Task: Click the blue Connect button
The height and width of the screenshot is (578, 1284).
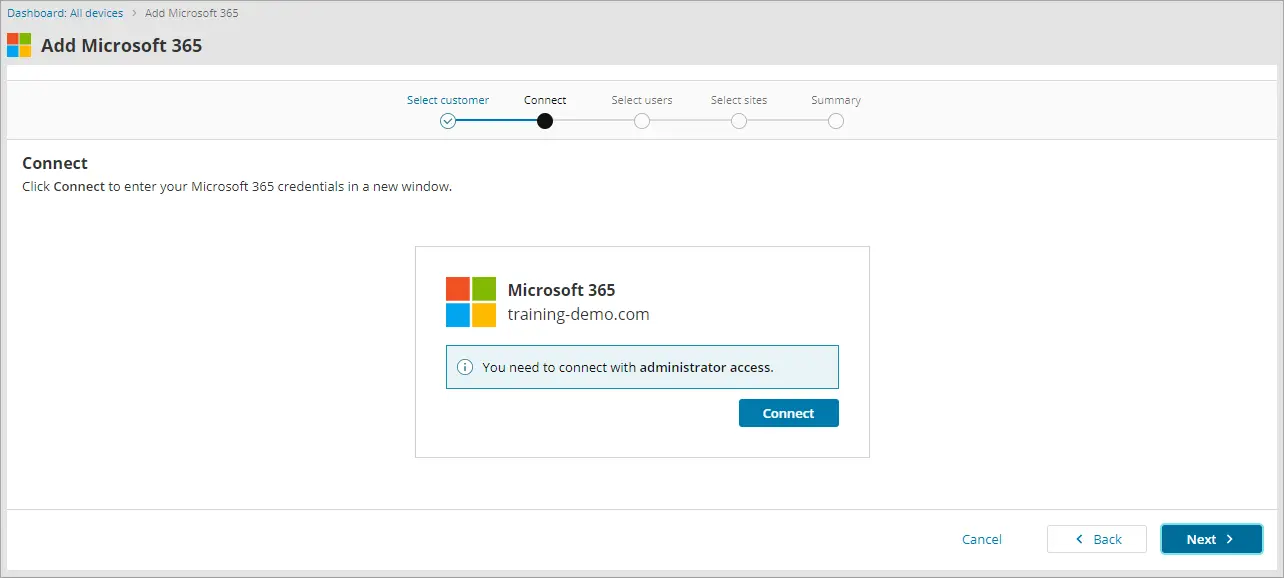Action: coord(789,413)
